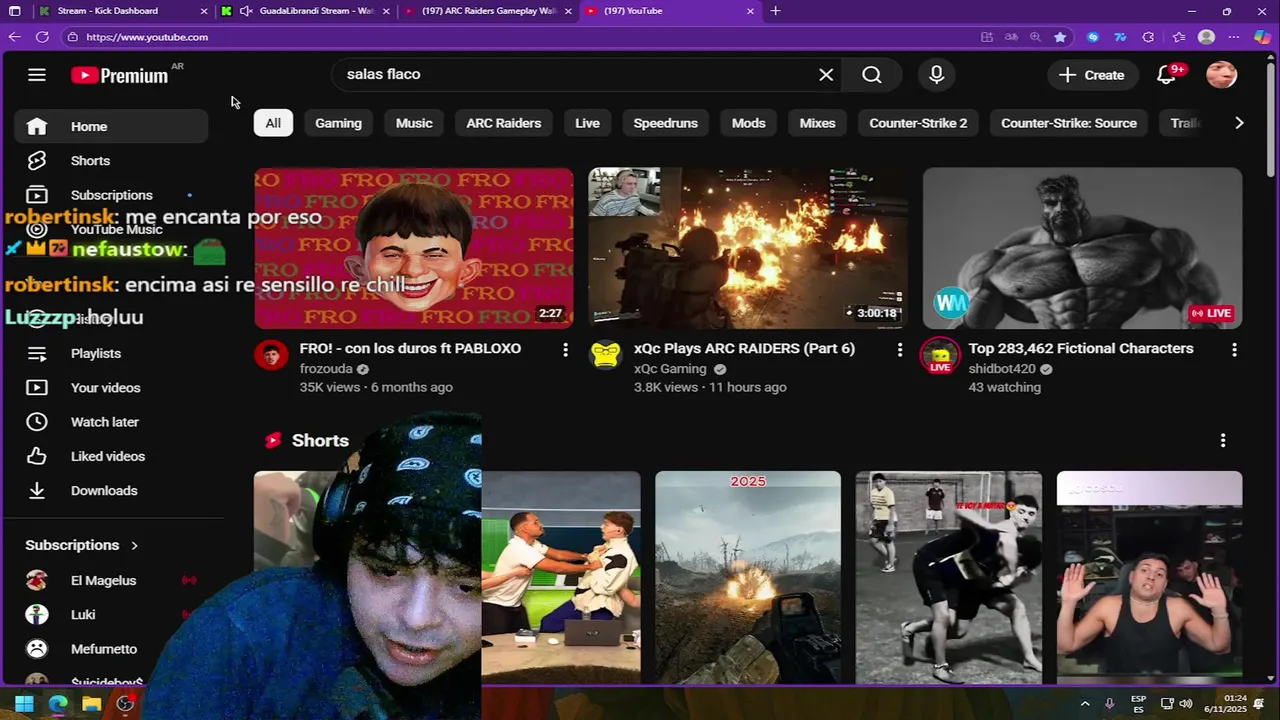Screen dimensions: 1280x720
Task: Select the Mods filter chip
Action: tap(748, 123)
